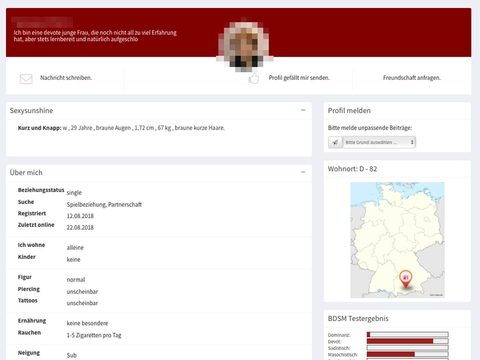
Task: Click 'Nachricht schreiben.' link
Action: tap(66, 78)
